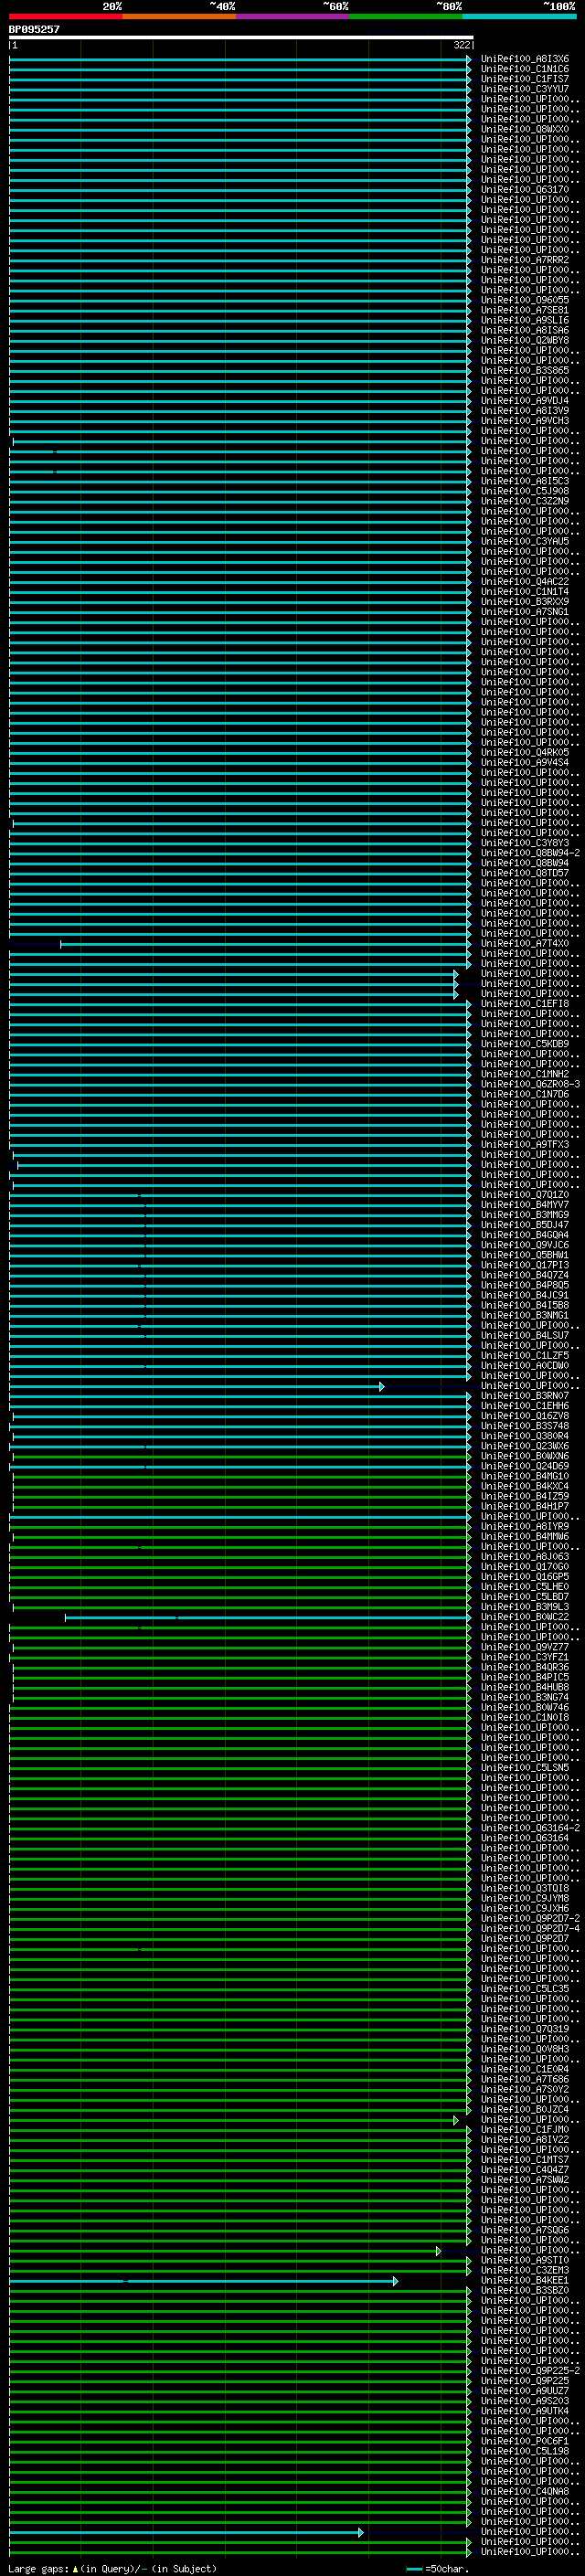Select hit label UniRef100_Q2WBY8
This screenshot has width=585, height=2576.
(x=525, y=340)
